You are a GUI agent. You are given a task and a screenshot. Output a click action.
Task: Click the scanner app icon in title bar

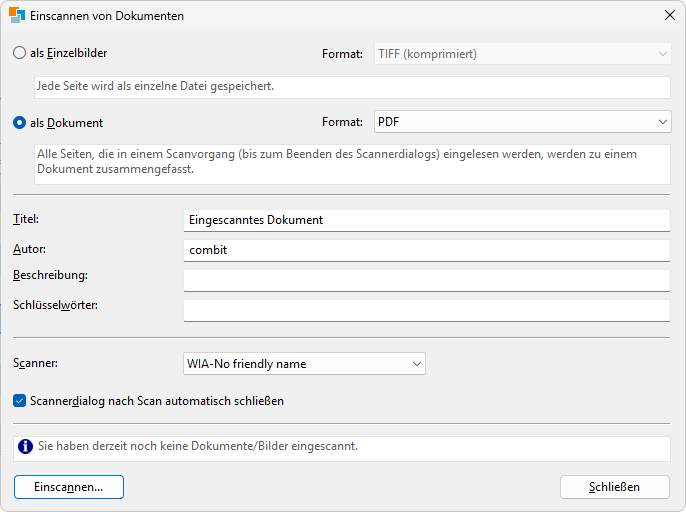[16, 16]
